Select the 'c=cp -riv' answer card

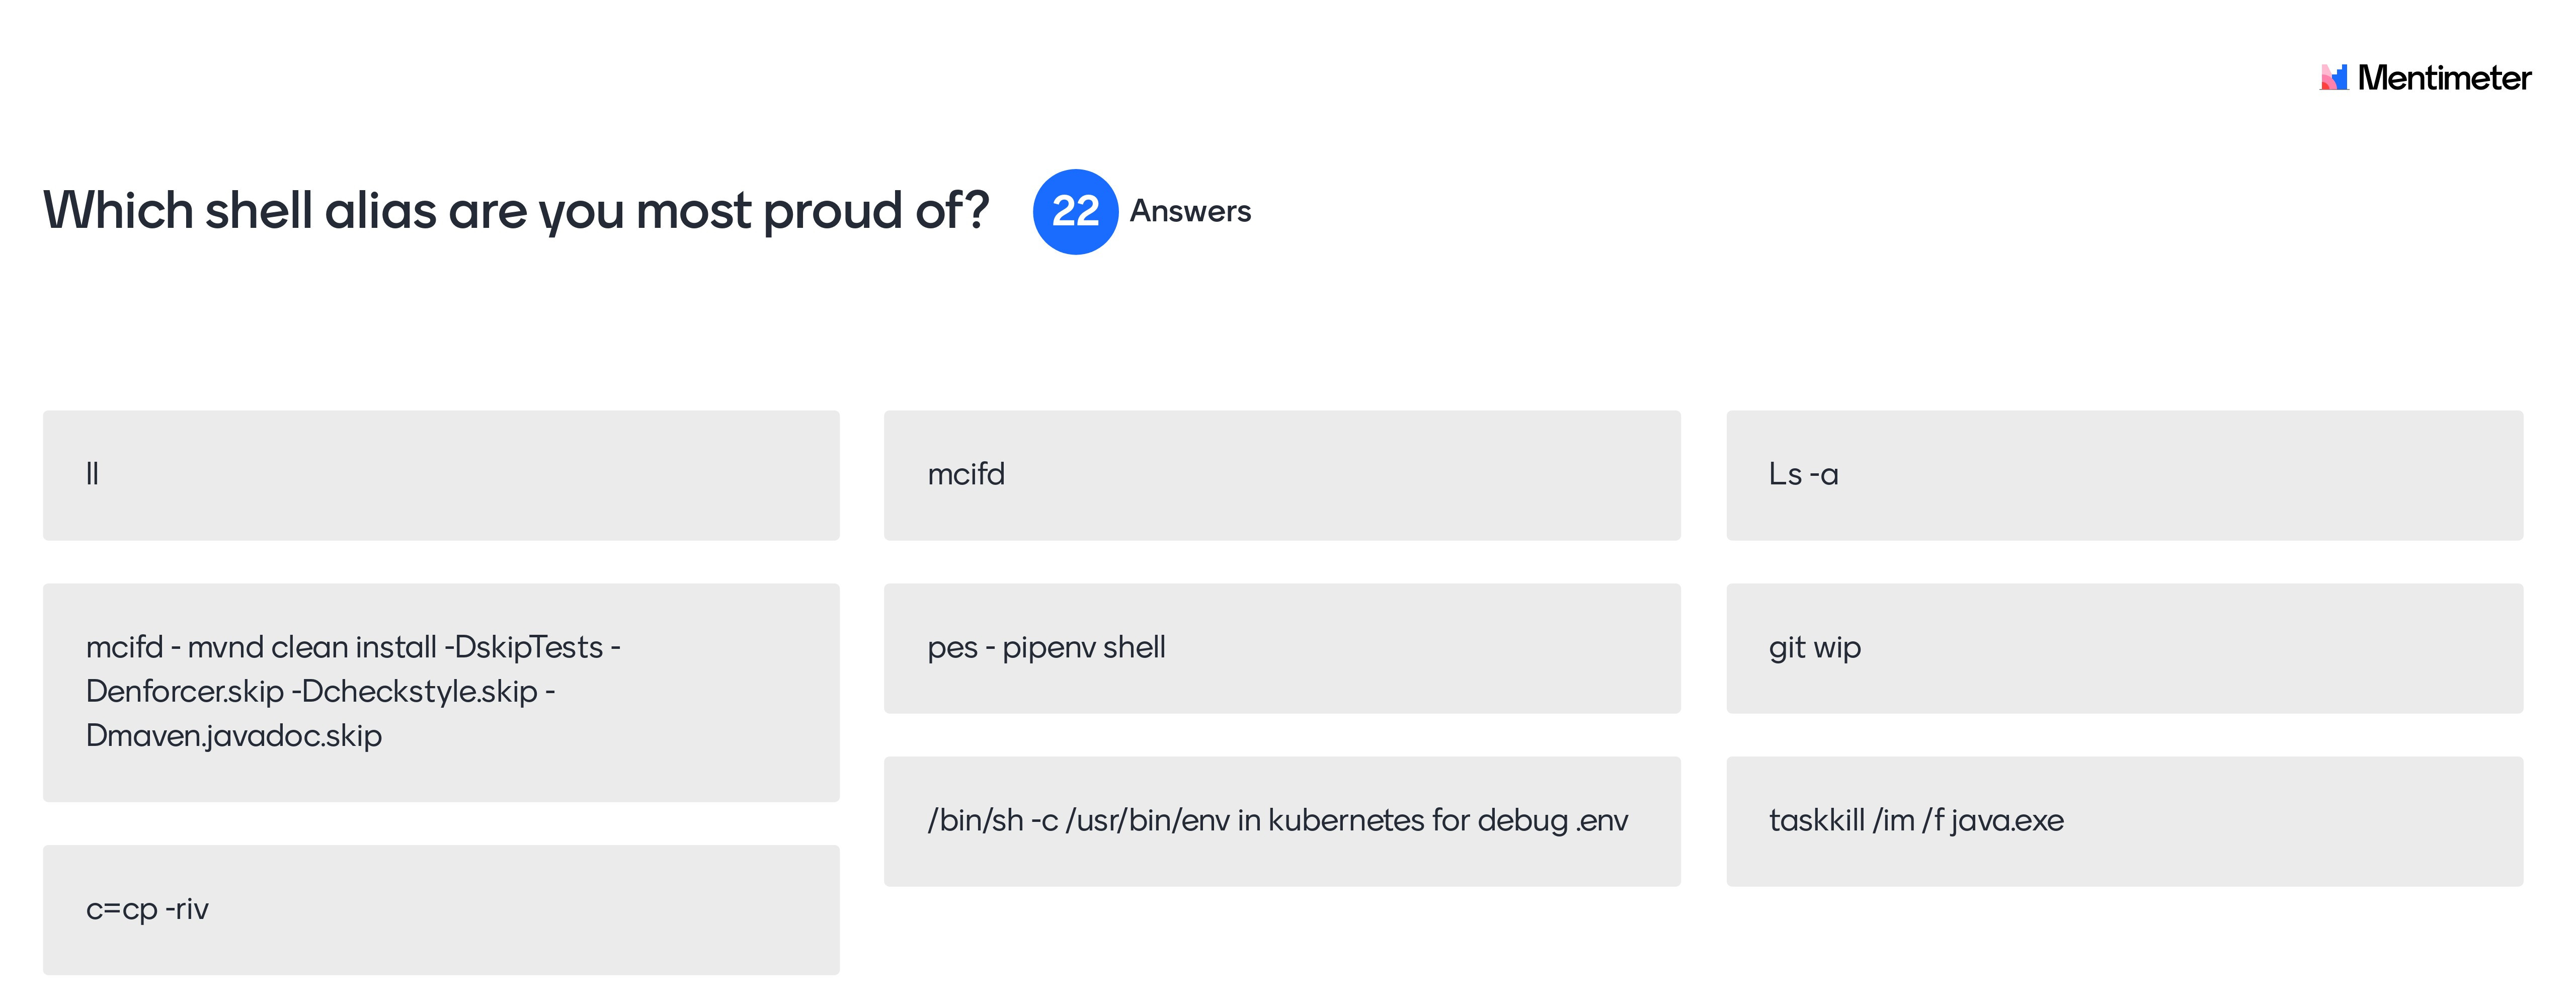441,910
